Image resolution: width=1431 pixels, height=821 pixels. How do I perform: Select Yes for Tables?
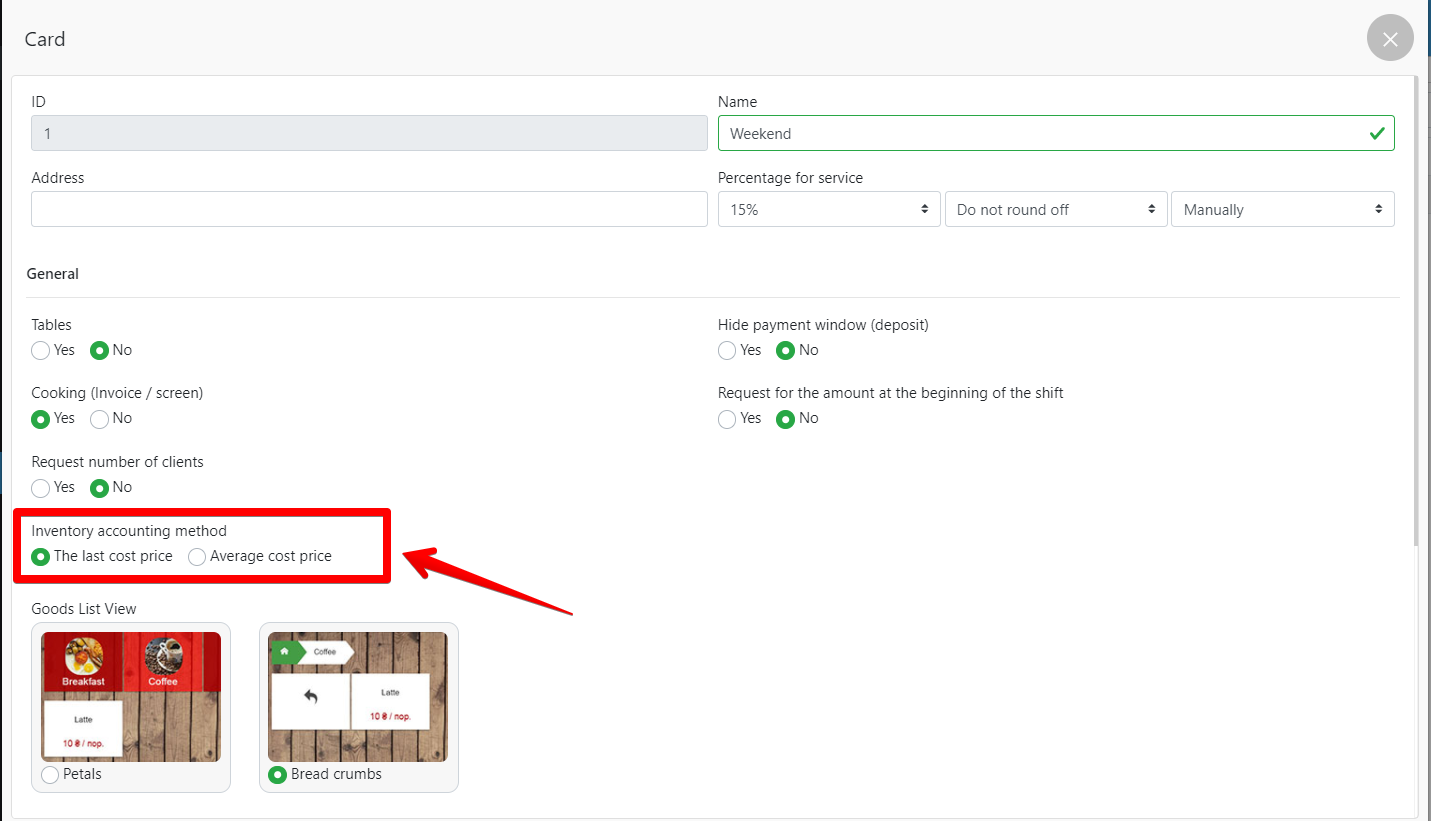tap(41, 350)
